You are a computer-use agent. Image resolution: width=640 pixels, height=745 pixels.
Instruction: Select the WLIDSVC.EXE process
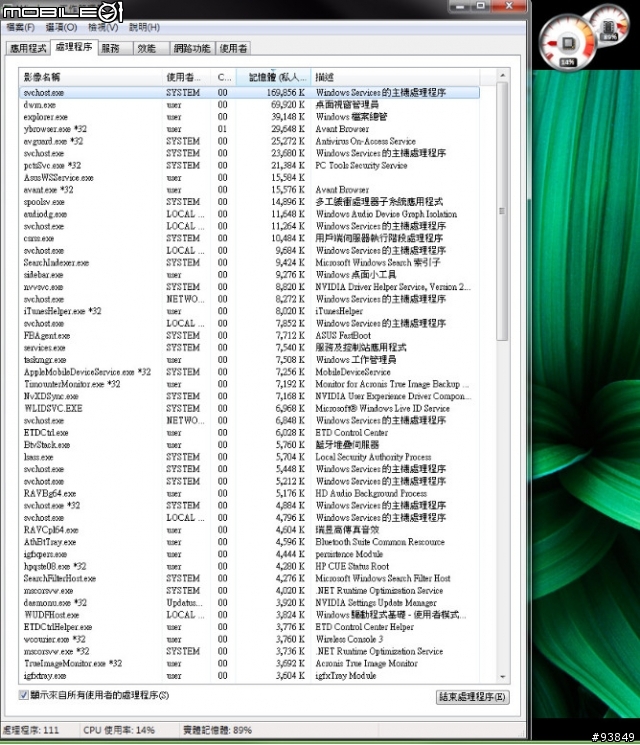249,409
